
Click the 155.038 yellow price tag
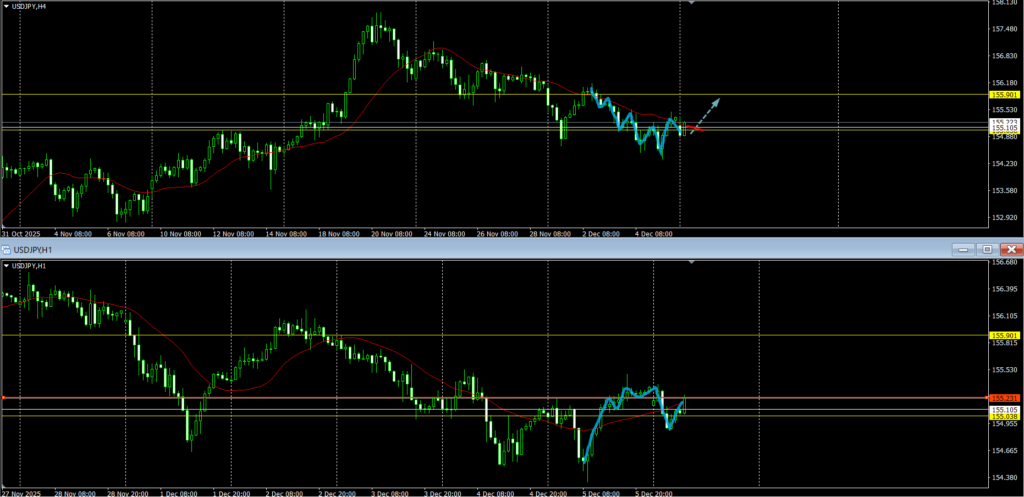point(1003,417)
